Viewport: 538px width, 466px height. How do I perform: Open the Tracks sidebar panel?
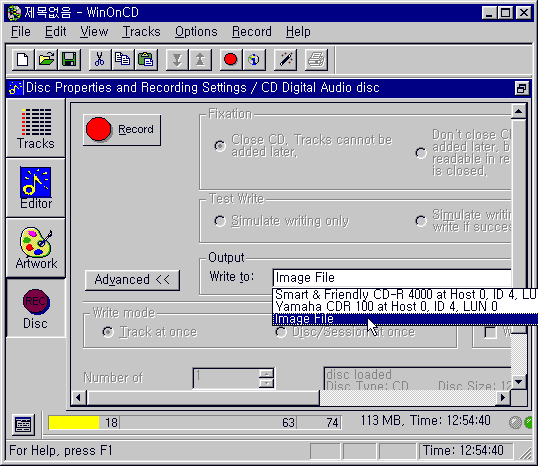tap(36, 128)
